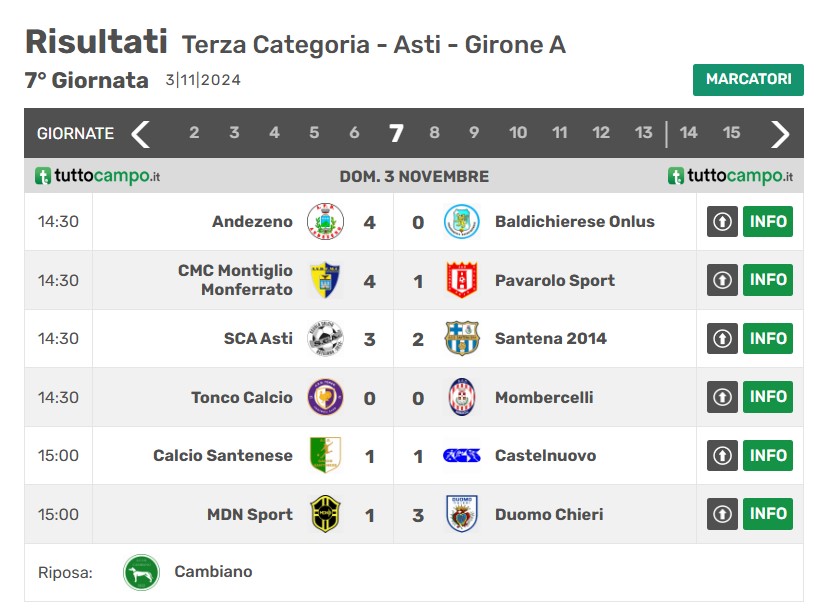Expand details arrow for MDN Sport match
Image resolution: width=827 pixels, height=608 pixels.
point(722,514)
